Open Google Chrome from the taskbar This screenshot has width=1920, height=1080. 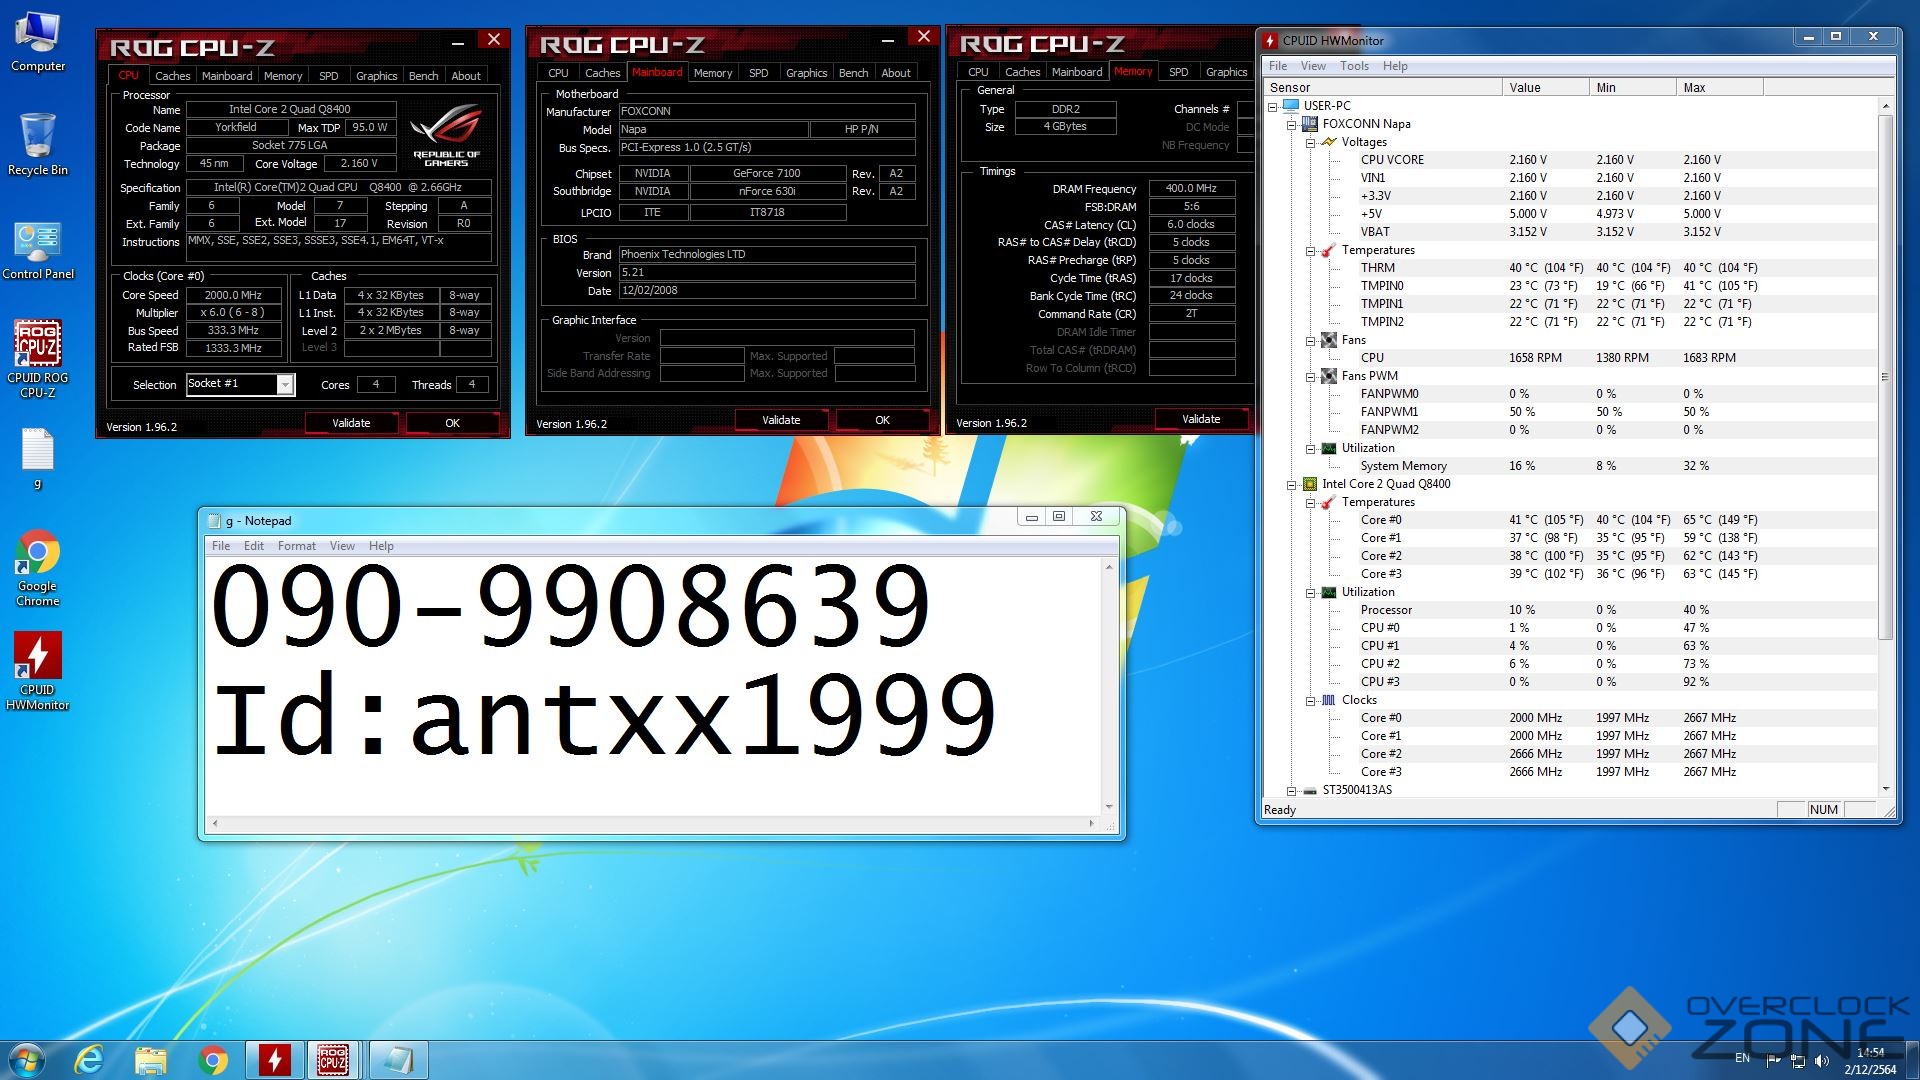click(213, 1060)
